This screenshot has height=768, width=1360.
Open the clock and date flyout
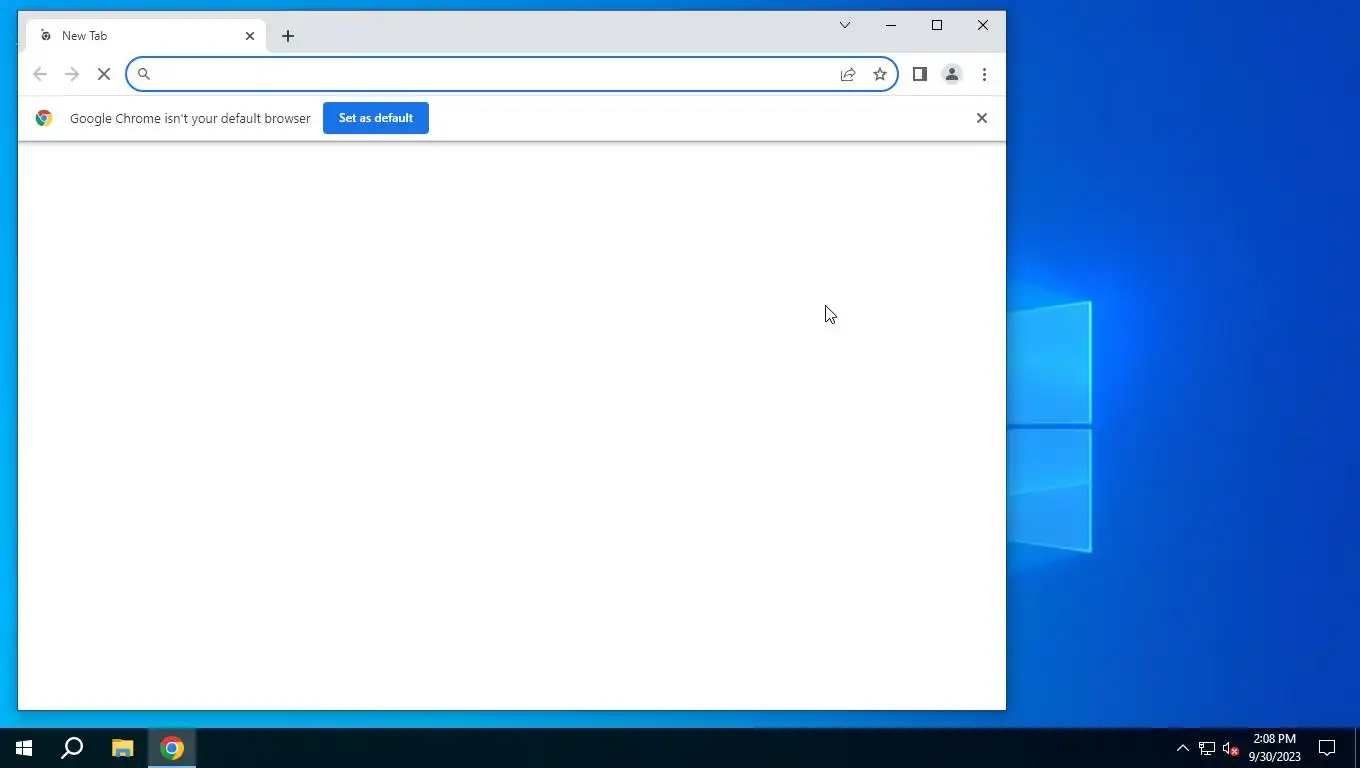tap(1274, 748)
